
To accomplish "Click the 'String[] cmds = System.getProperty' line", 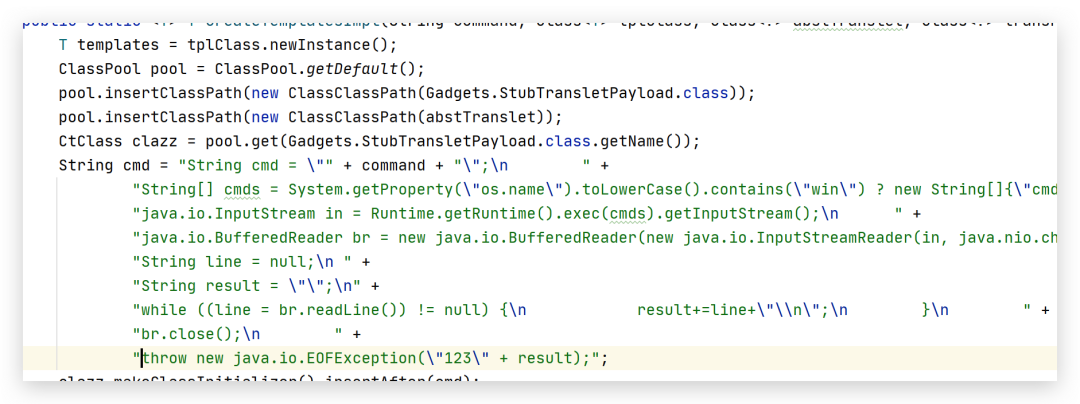I will pyautogui.click(x=594, y=189).
